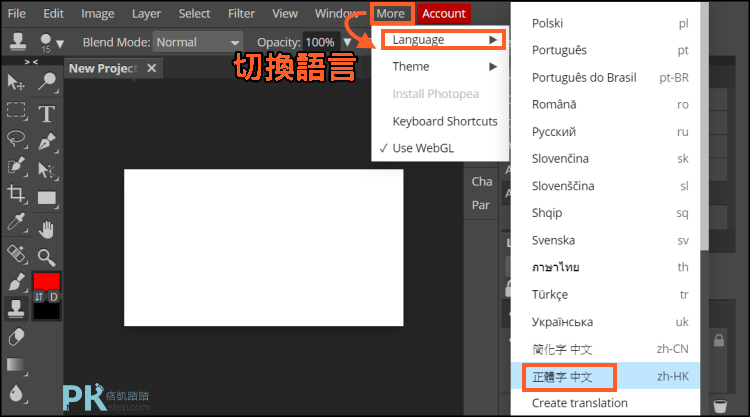The height and width of the screenshot is (417, 750).
Task: Open the Select menu
Action: click(194, 13)
